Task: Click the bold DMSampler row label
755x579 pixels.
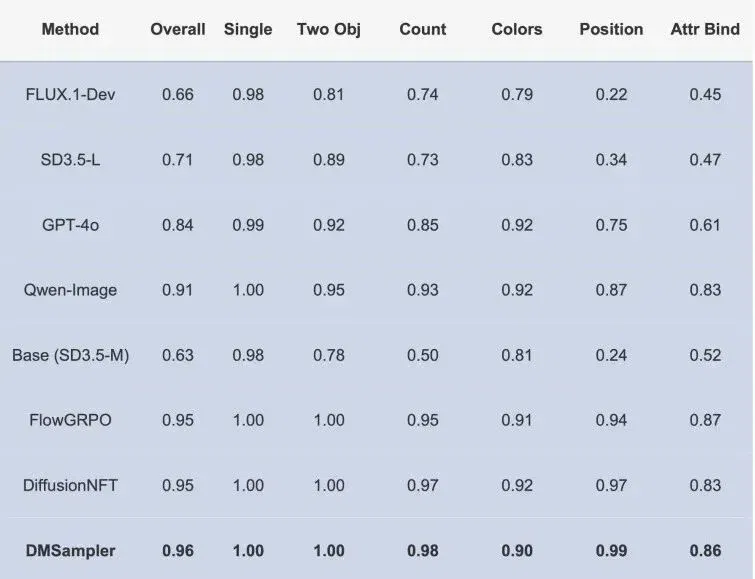Action: [70, 551]
